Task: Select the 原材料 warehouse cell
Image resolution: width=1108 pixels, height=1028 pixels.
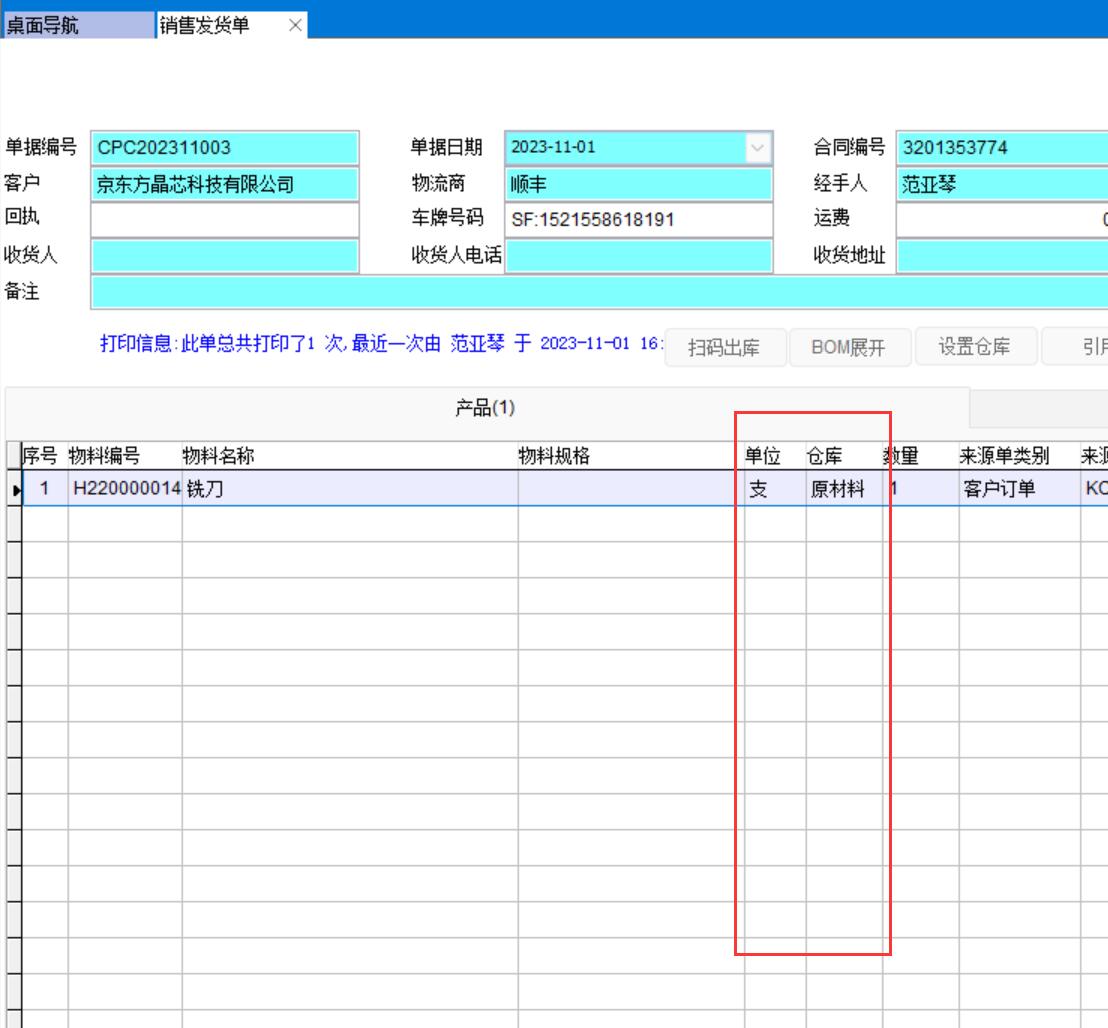Action: (x=843, y=491)
